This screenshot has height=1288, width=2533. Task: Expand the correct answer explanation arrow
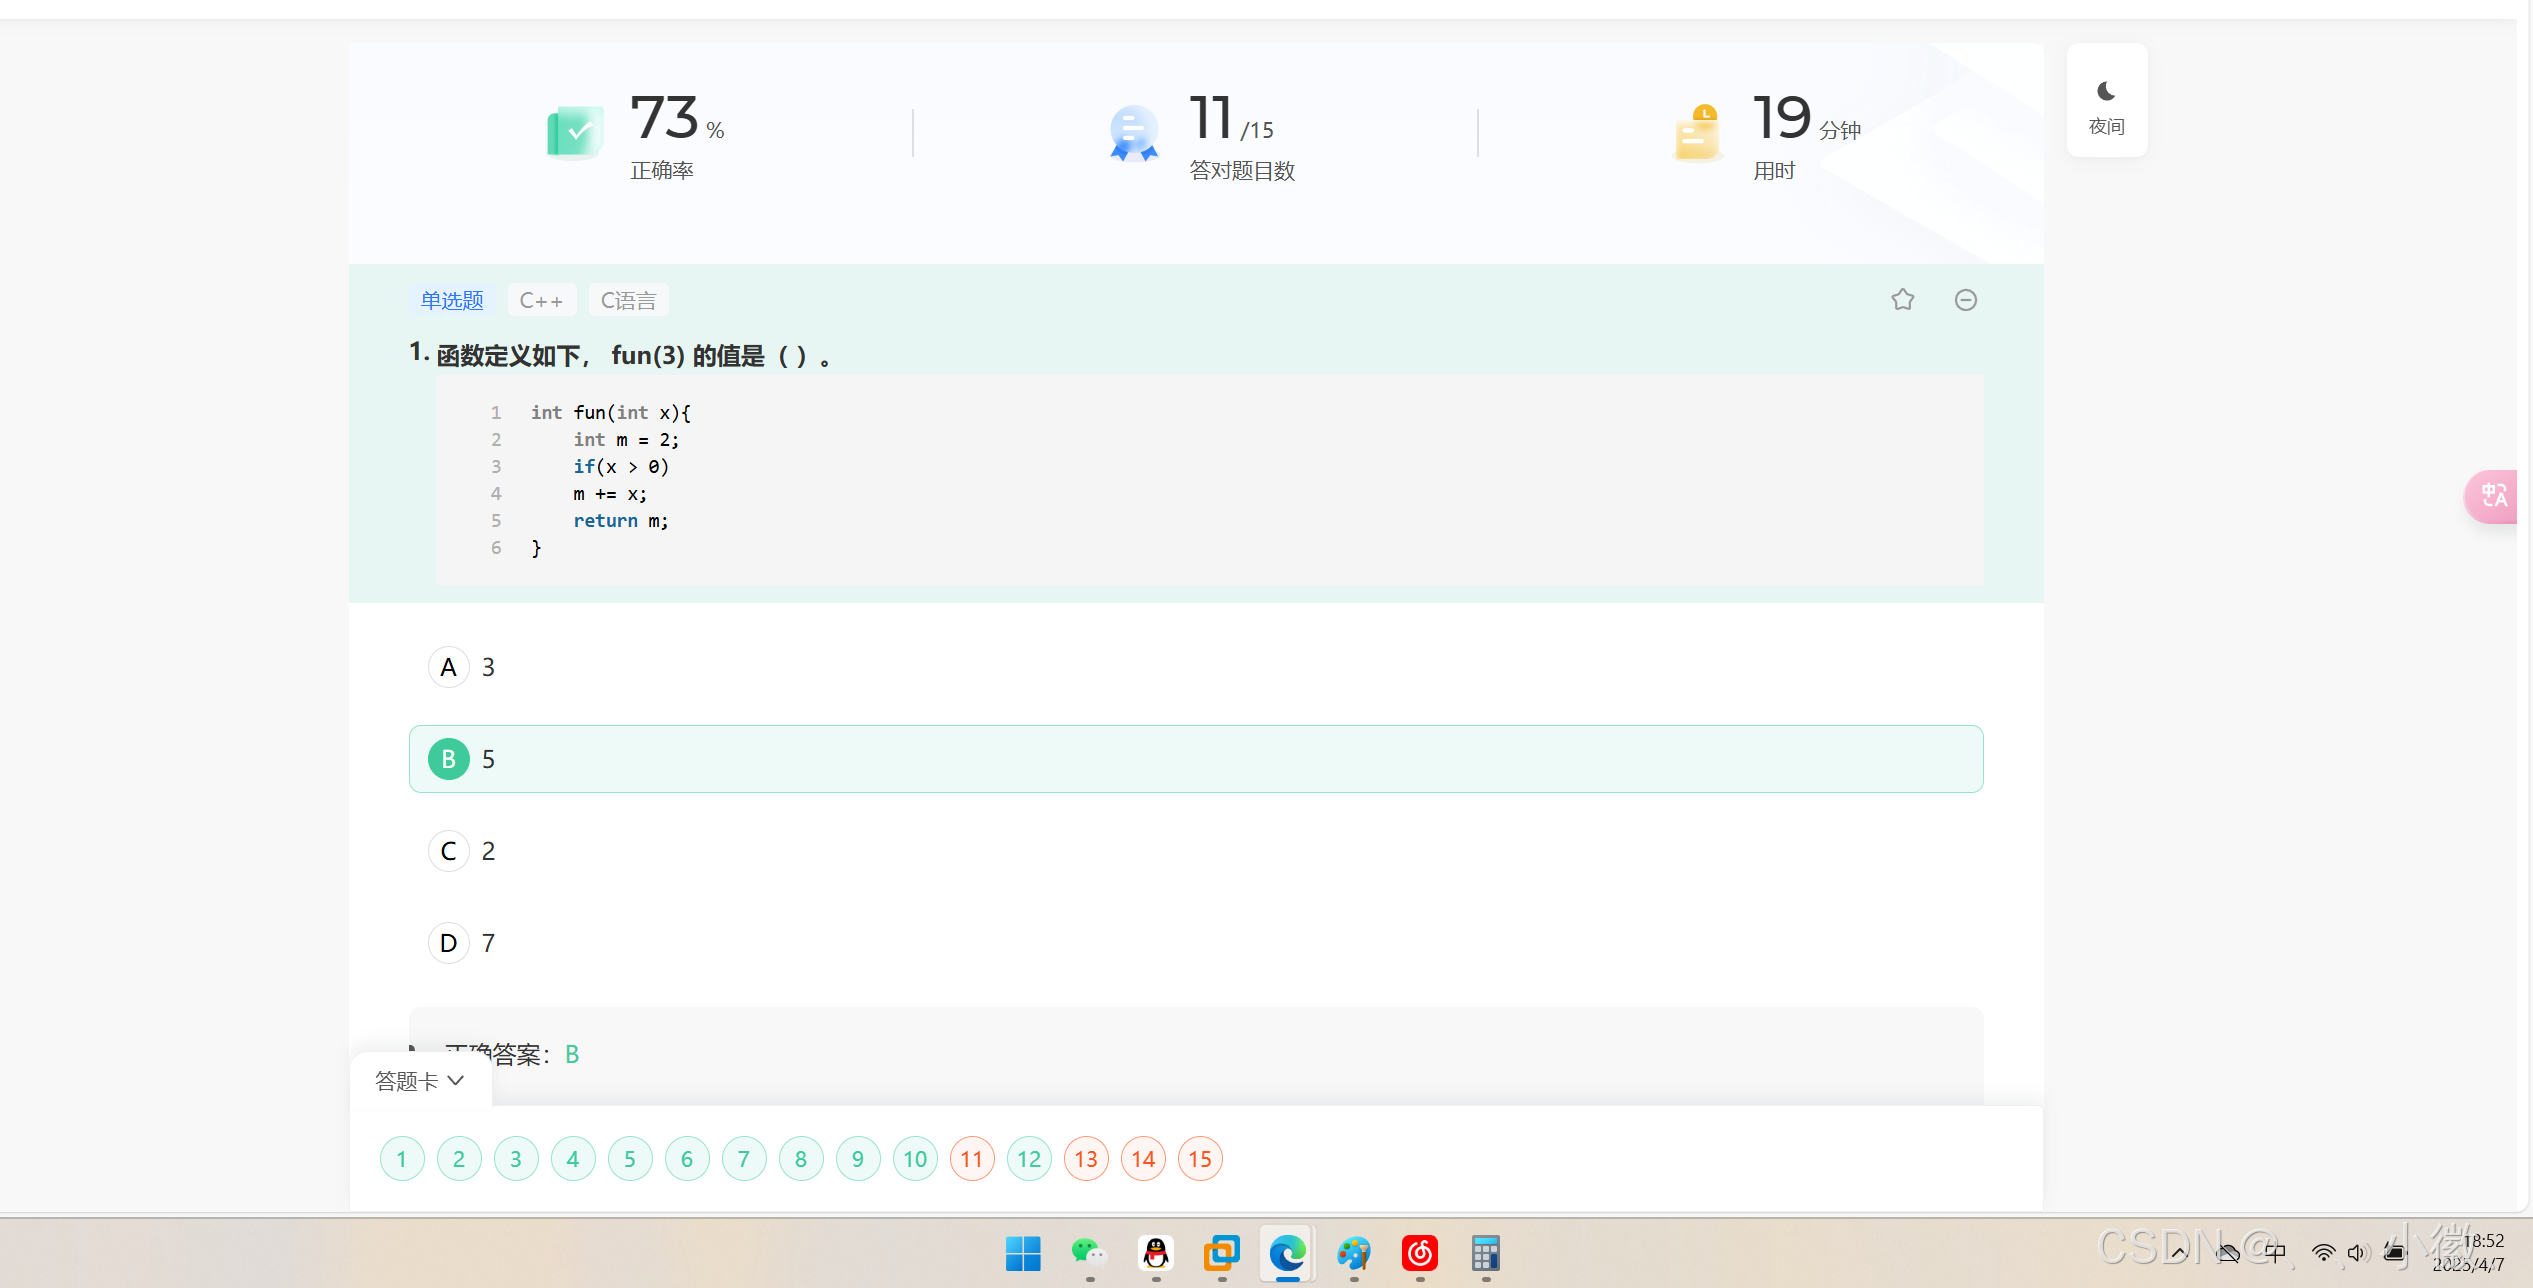click(413, 1049)
